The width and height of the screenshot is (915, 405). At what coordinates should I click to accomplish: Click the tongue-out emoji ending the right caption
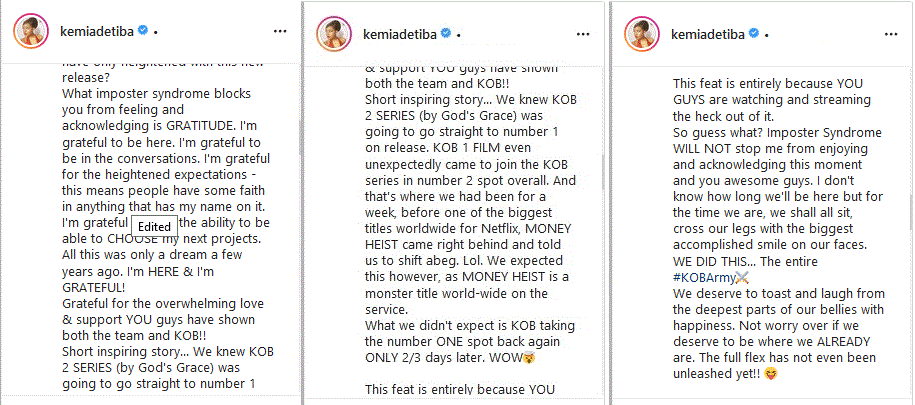(x=773, y=374)
